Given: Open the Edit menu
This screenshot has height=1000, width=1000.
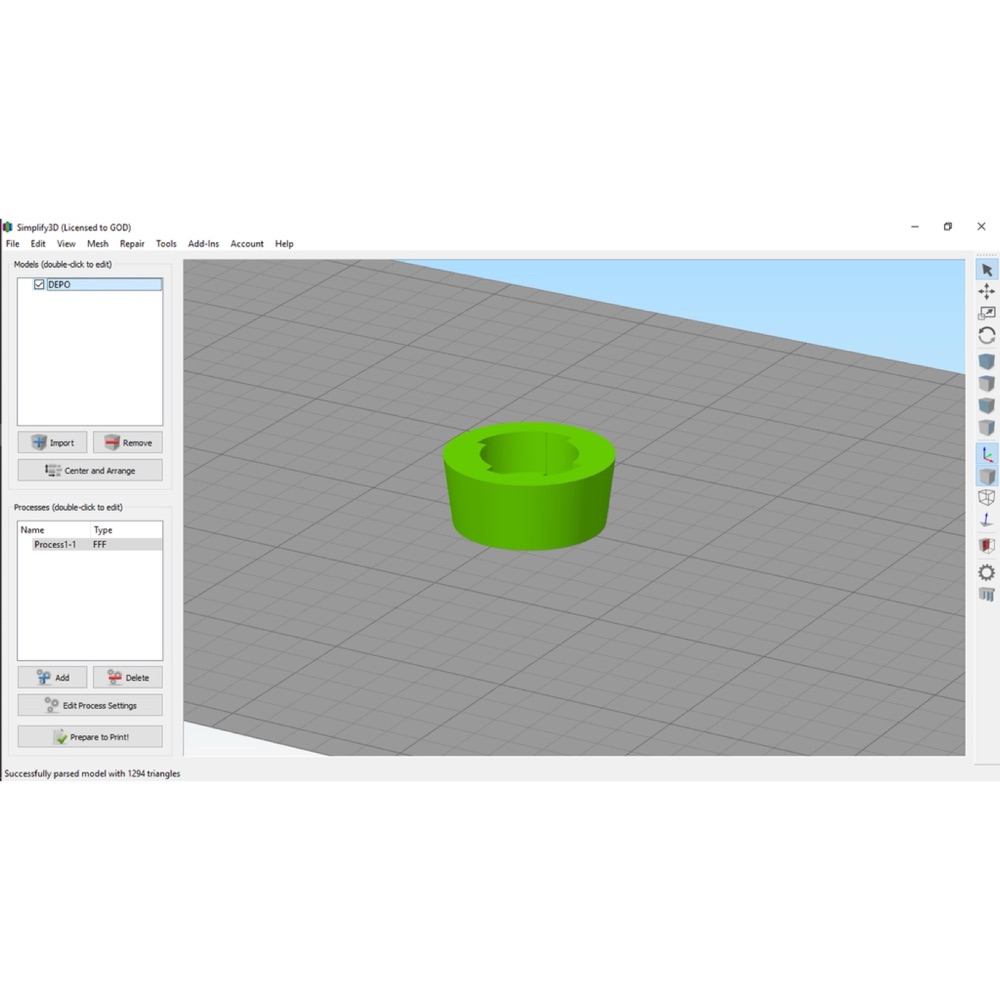Looking at the screenshot, I should pyautogui.click(x=38, y=244).
